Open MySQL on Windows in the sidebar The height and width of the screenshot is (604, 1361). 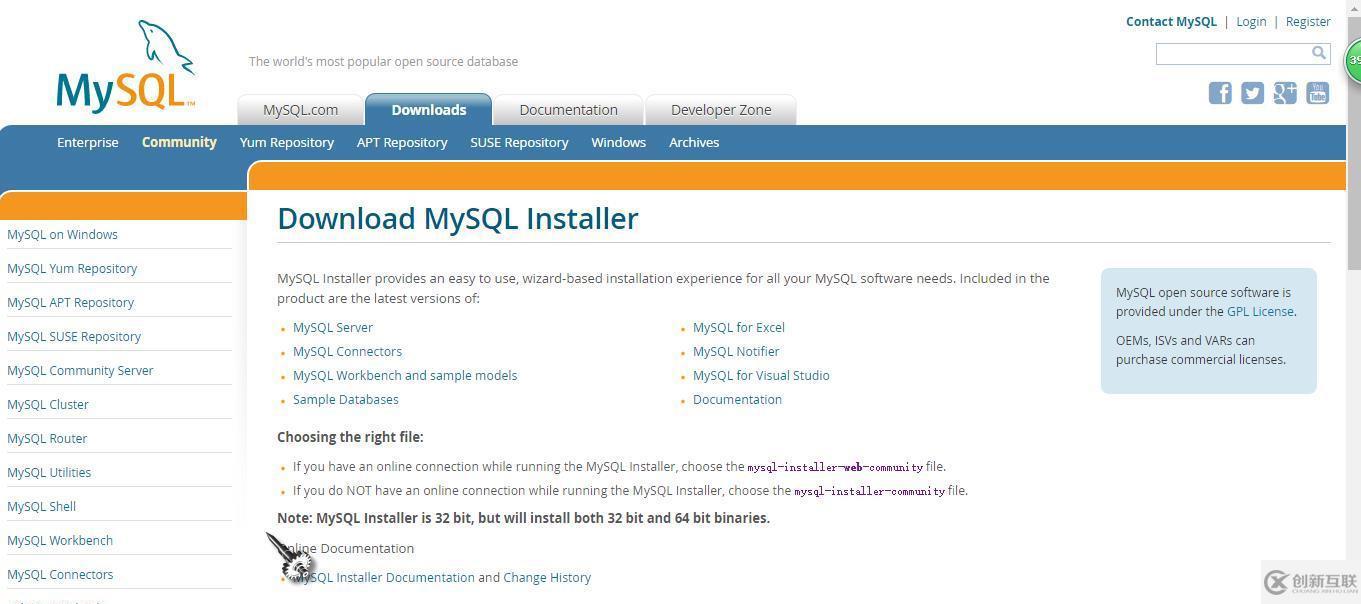(x=62, y=234)
